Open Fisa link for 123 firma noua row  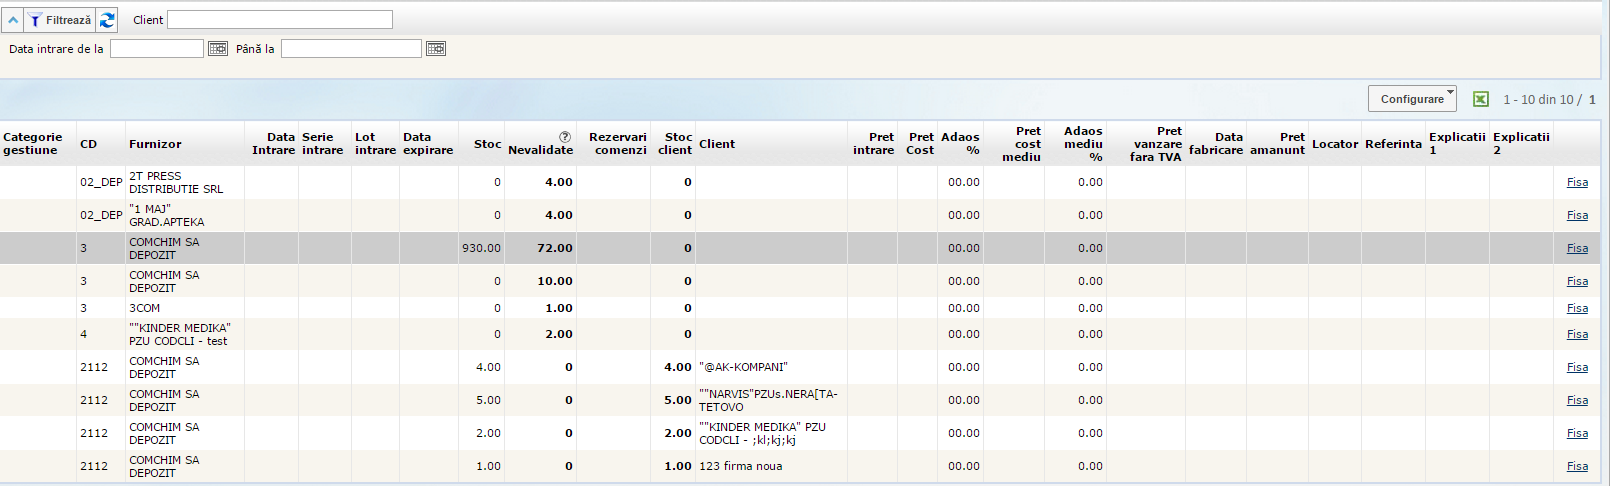pyautogui.click(x=1577, y=466)
